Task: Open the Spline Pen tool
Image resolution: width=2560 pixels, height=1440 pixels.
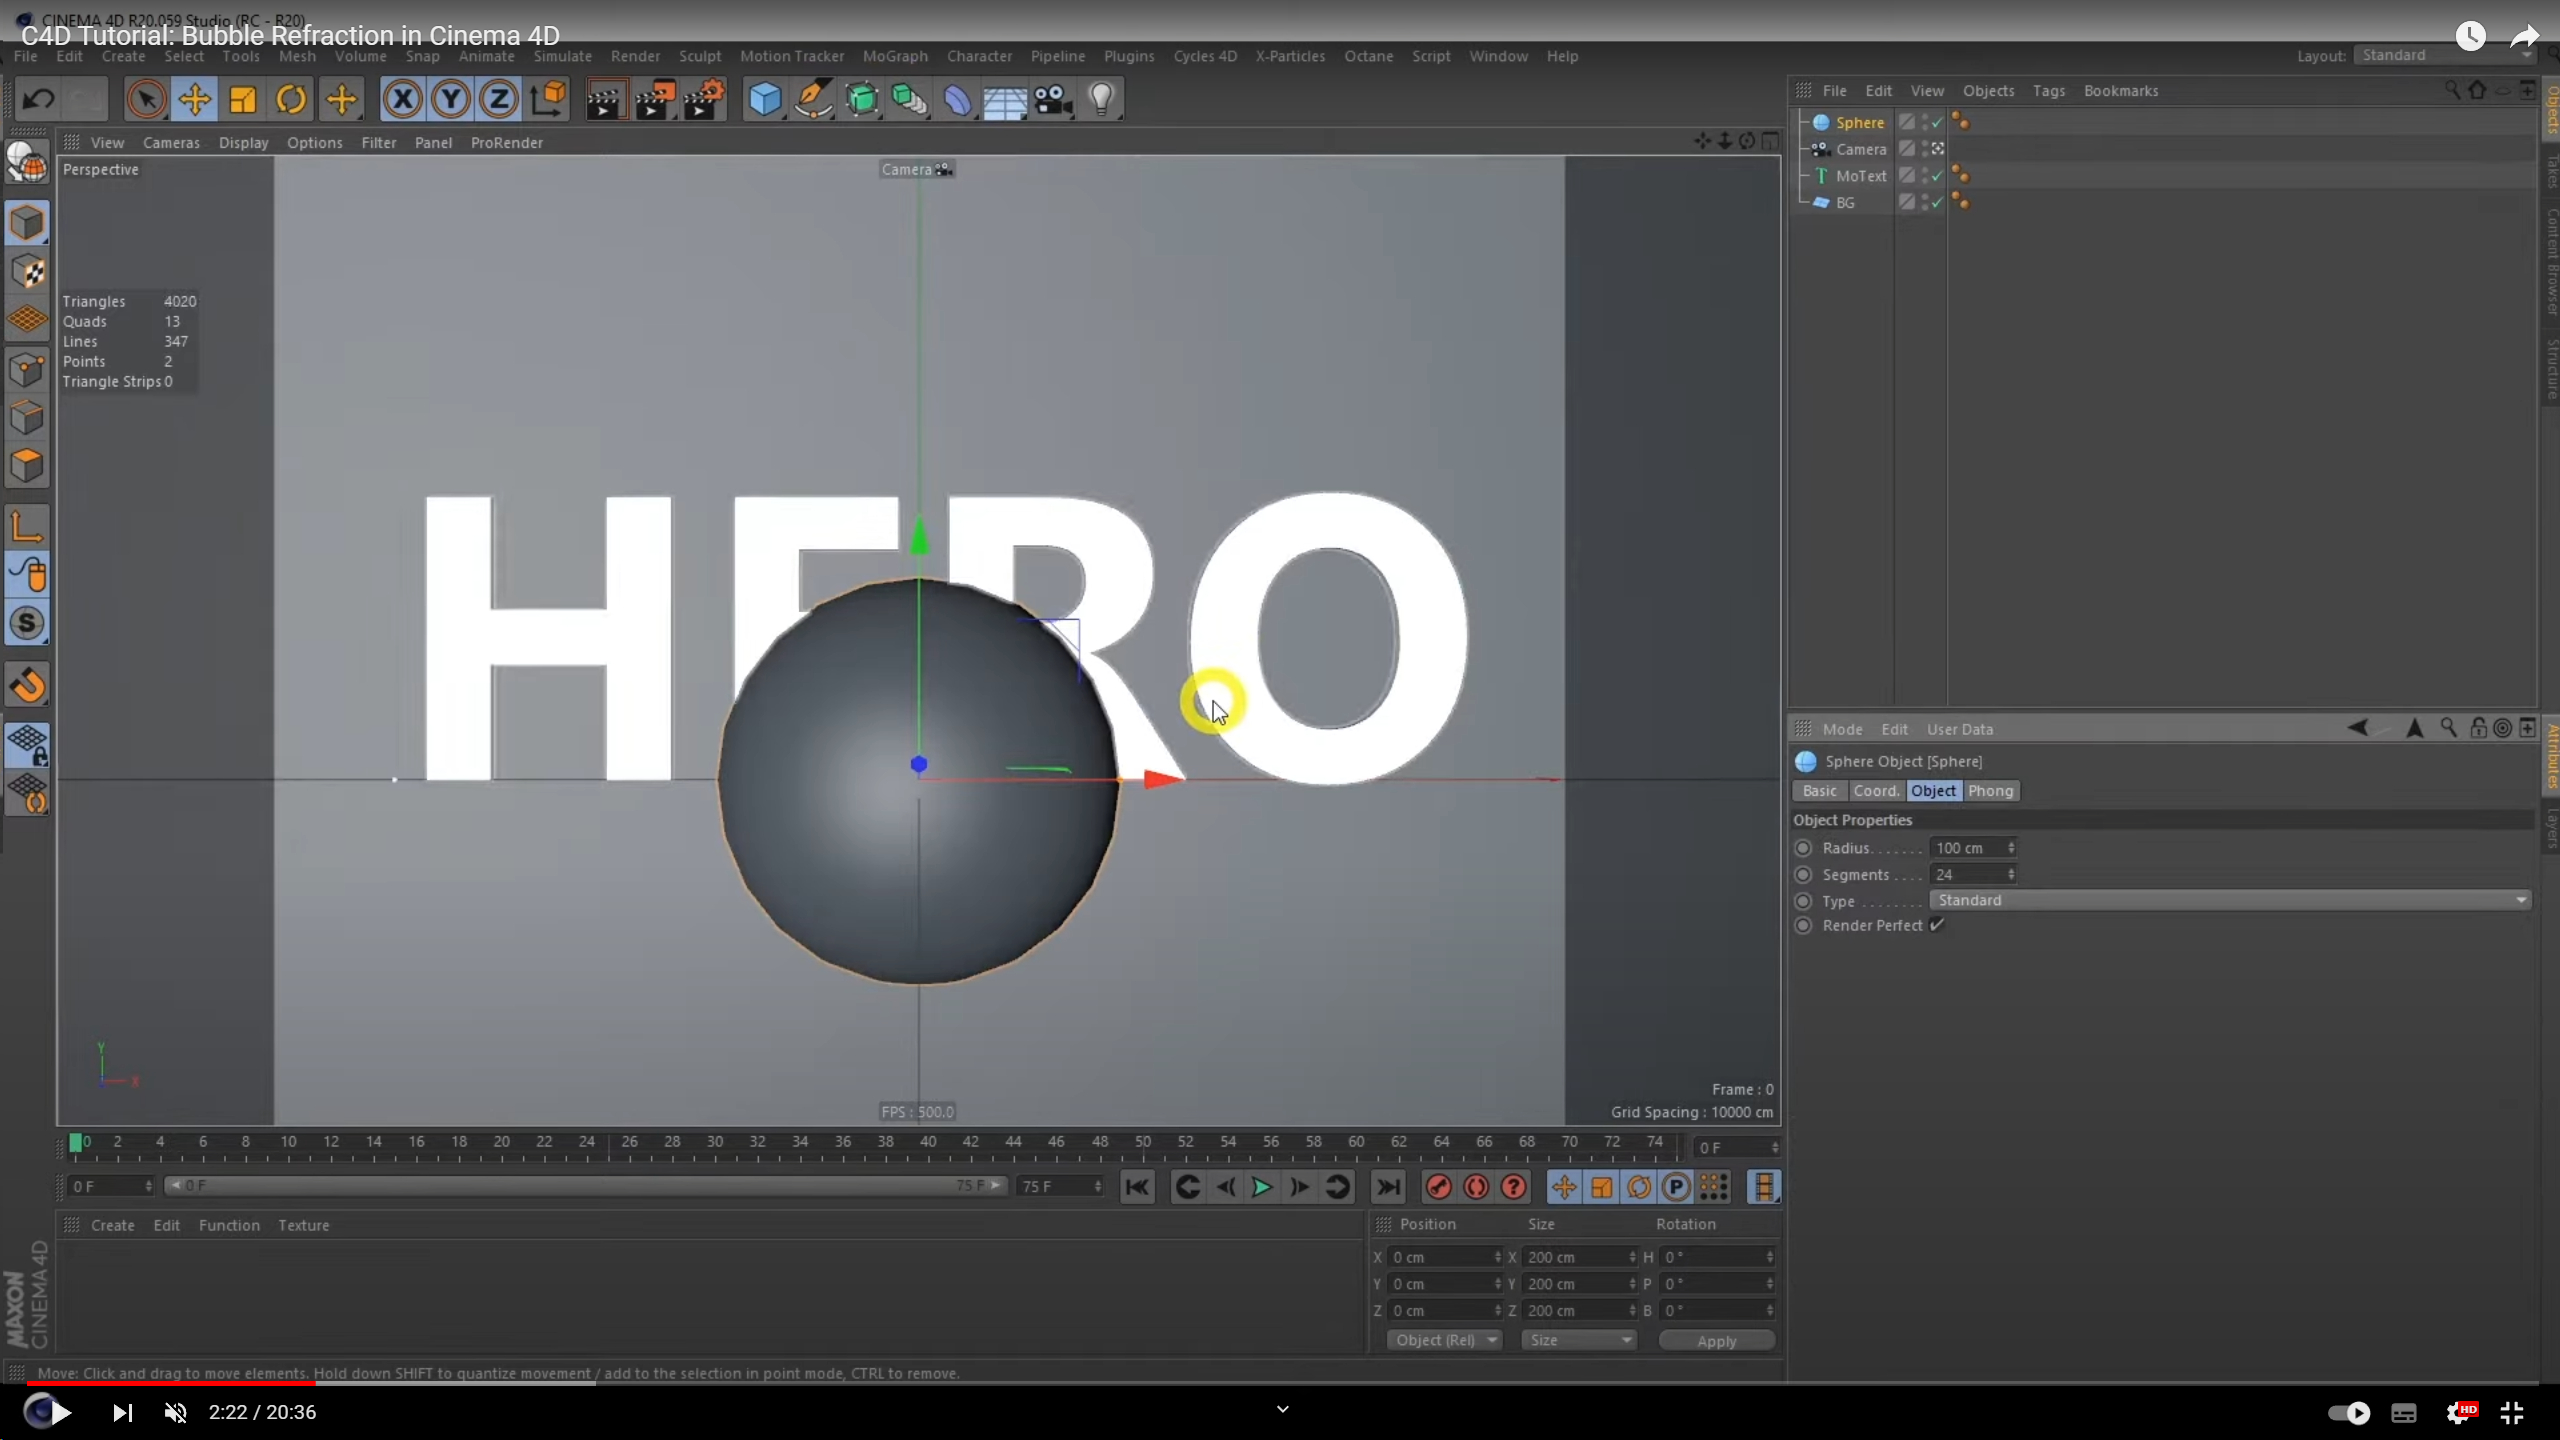Action: (x=813, y=99)
